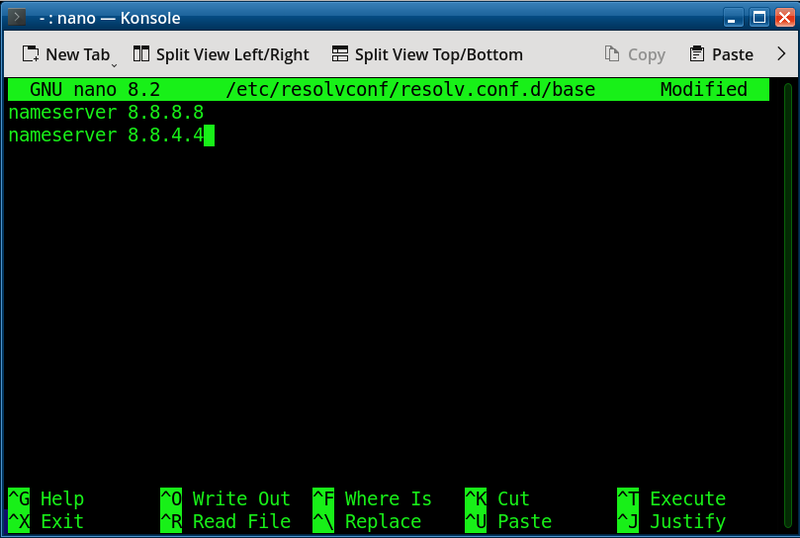The height and width of the screenshot is (538, 800).
Task: Click the ^U Paste shortcut in nano
Action: click(509, 522)
